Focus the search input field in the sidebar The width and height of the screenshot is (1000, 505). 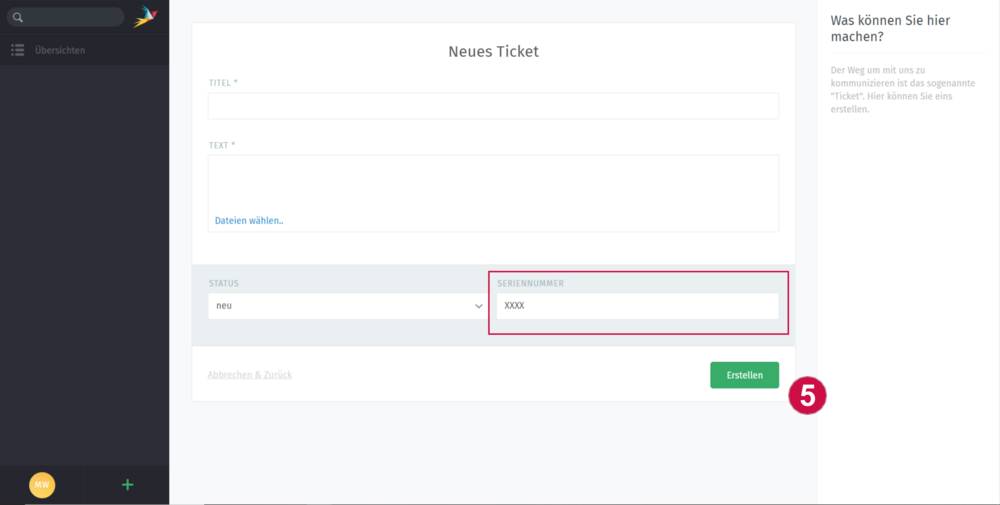pos(70,17)
